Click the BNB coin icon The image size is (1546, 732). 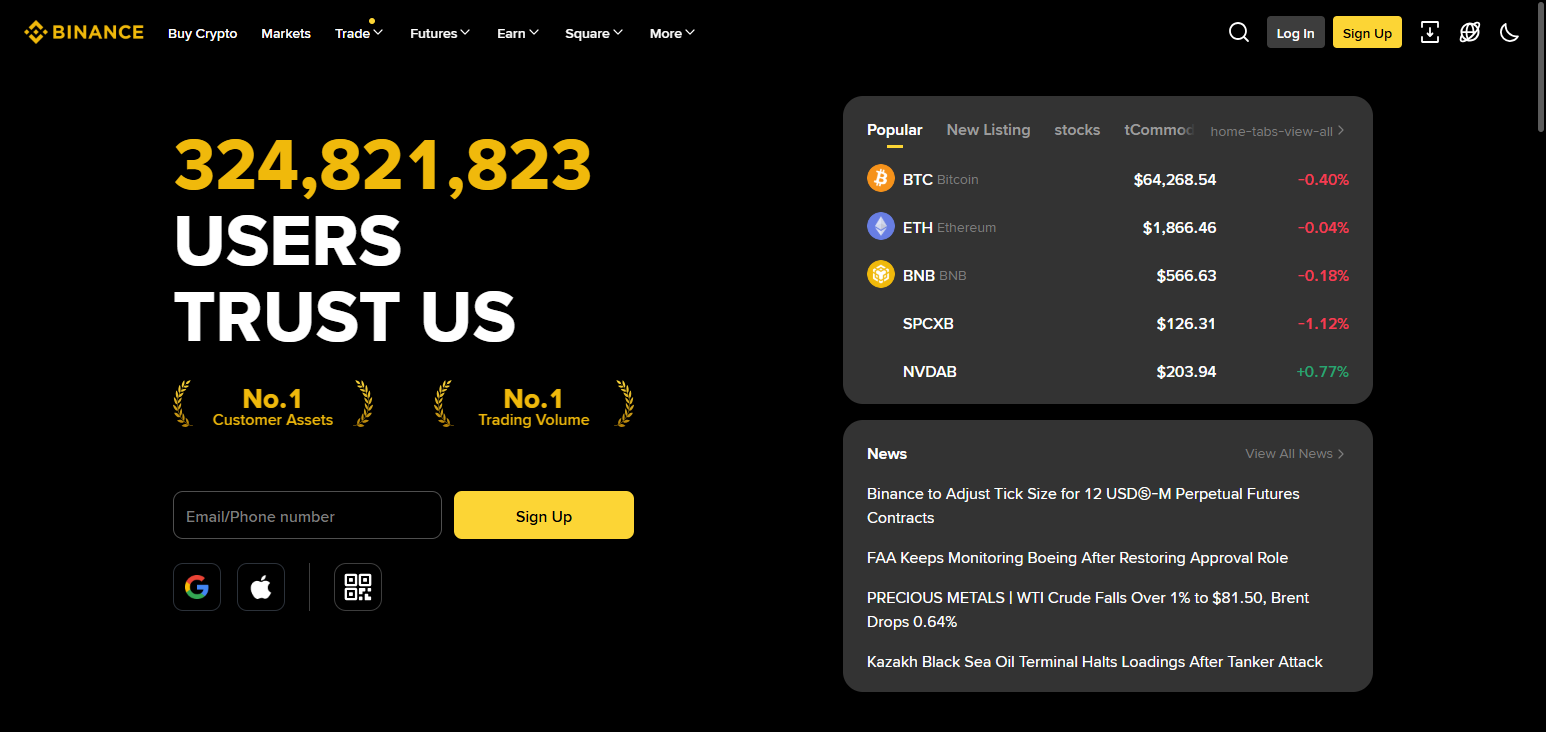point(881,275)
